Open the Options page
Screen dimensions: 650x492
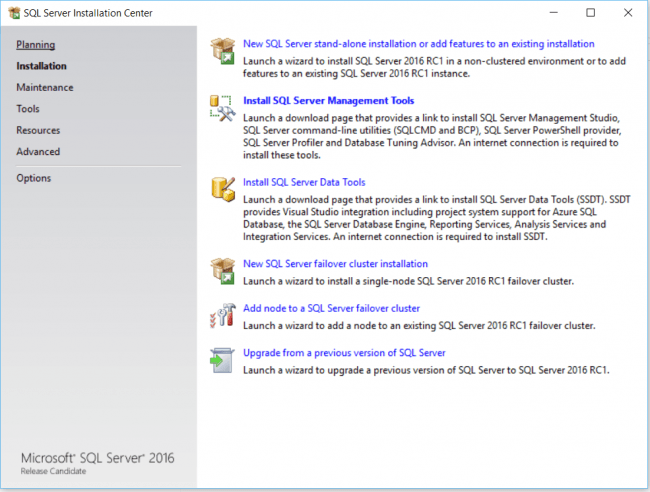[34, 178]
